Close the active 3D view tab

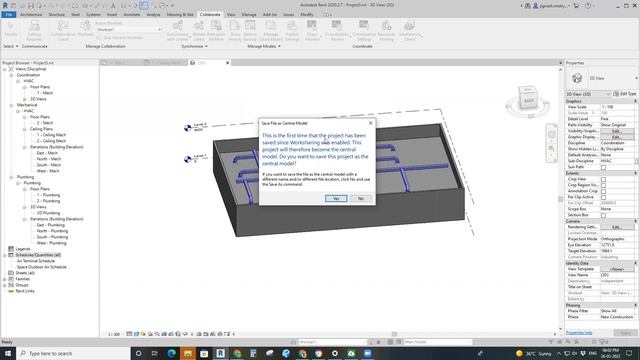(228, 63)
